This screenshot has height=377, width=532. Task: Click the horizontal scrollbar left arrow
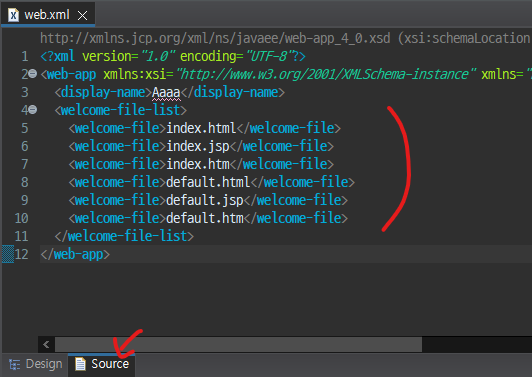pyautogui.click(x=46, y=345)
